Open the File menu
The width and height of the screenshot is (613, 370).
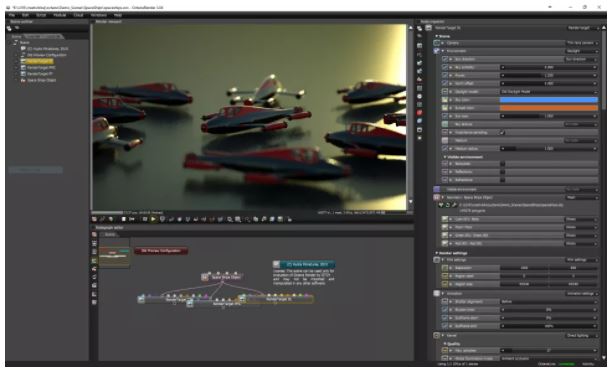click(12, 15)
